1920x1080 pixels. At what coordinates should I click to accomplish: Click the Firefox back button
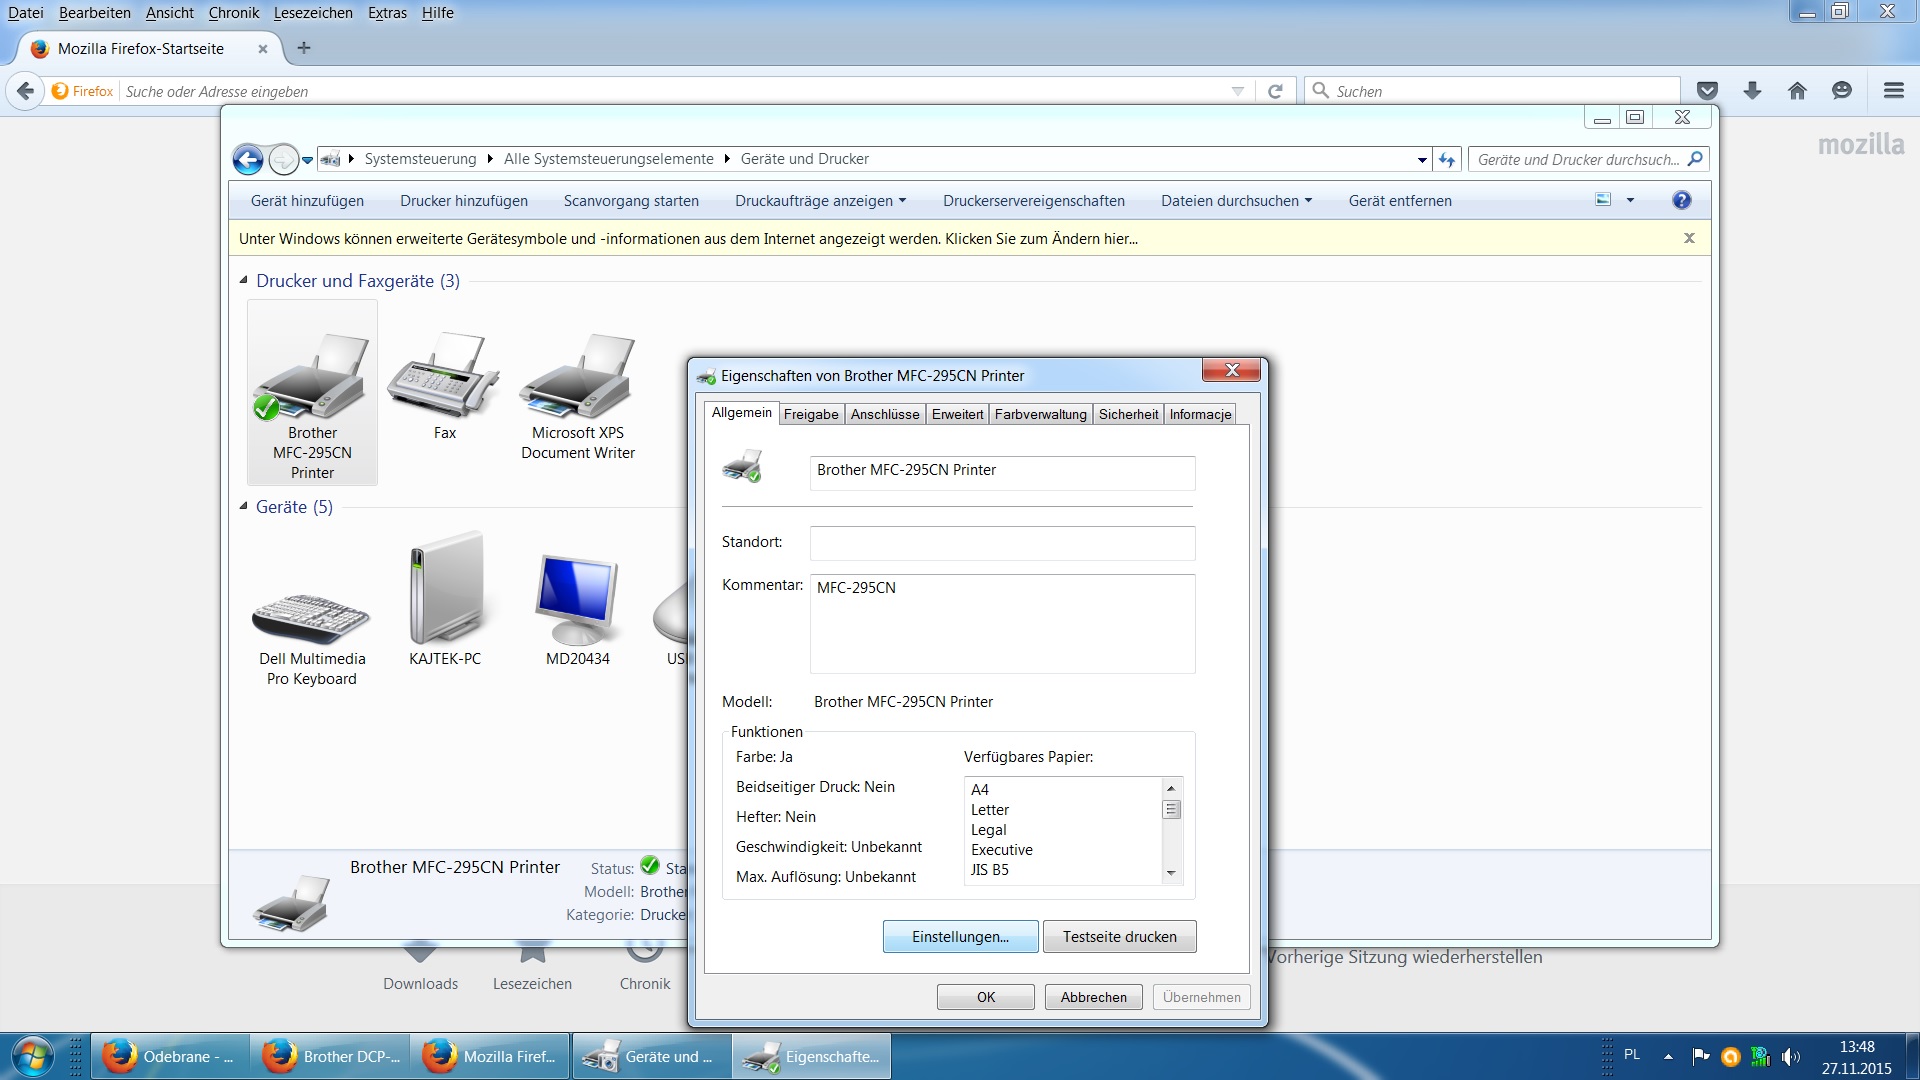coord(25,91)
